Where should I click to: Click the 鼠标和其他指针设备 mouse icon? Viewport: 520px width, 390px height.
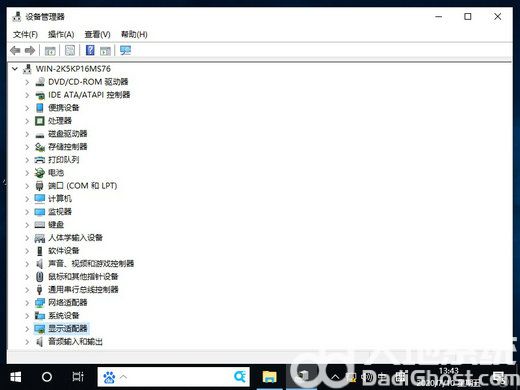pos(40,277)
